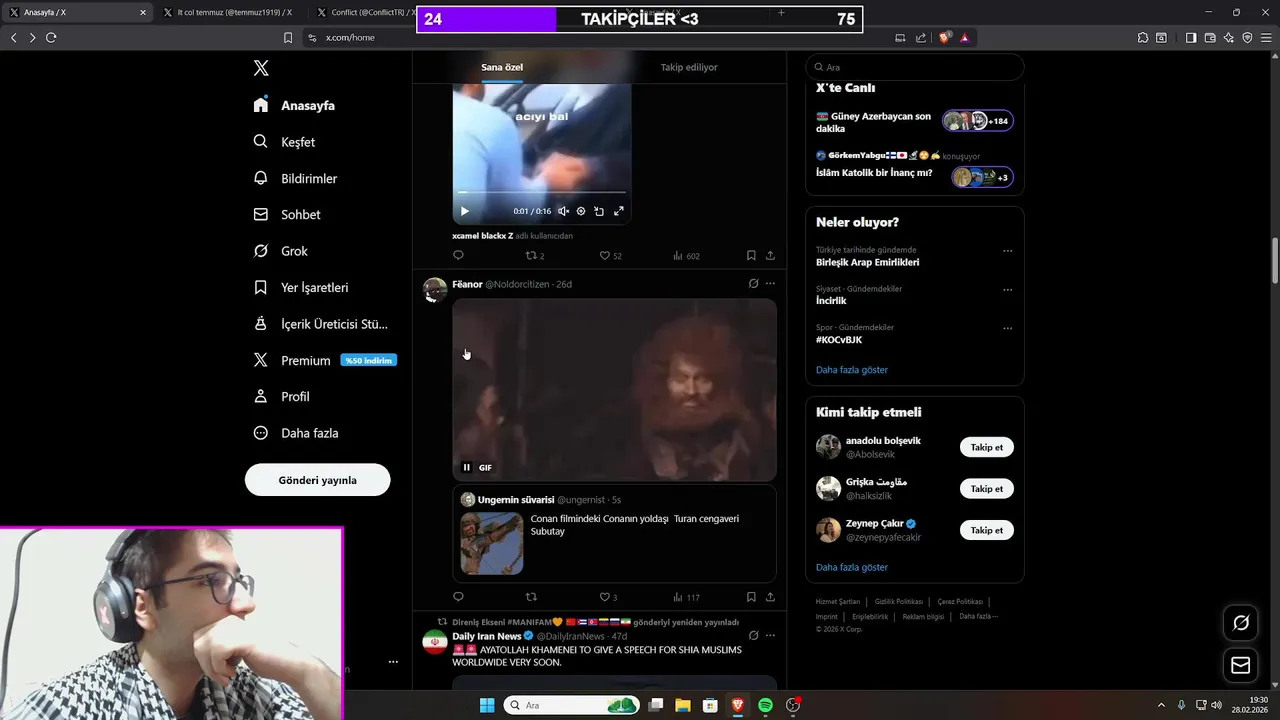Toggle Brave sidebar panel icon
Viewport: 1280px width, 720px height.
(x=1191, y=37)
